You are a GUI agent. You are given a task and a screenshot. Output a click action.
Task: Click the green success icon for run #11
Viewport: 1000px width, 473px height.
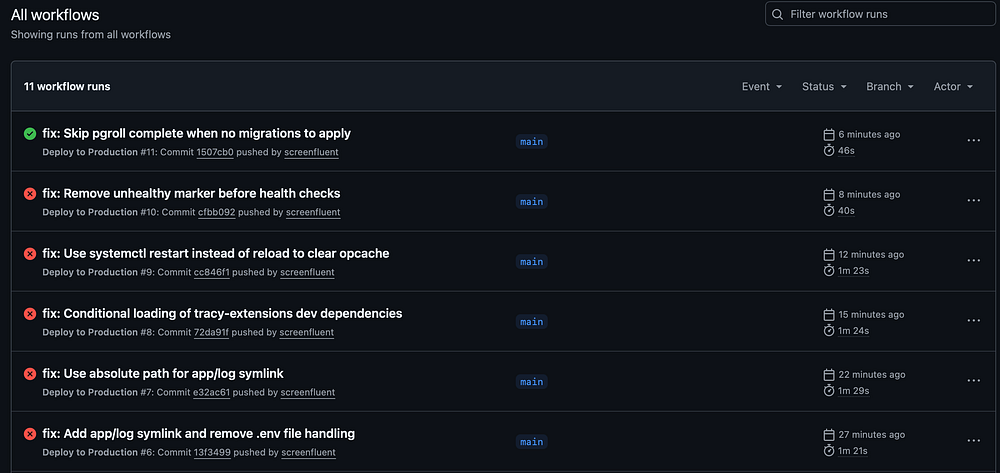(30, 133)
